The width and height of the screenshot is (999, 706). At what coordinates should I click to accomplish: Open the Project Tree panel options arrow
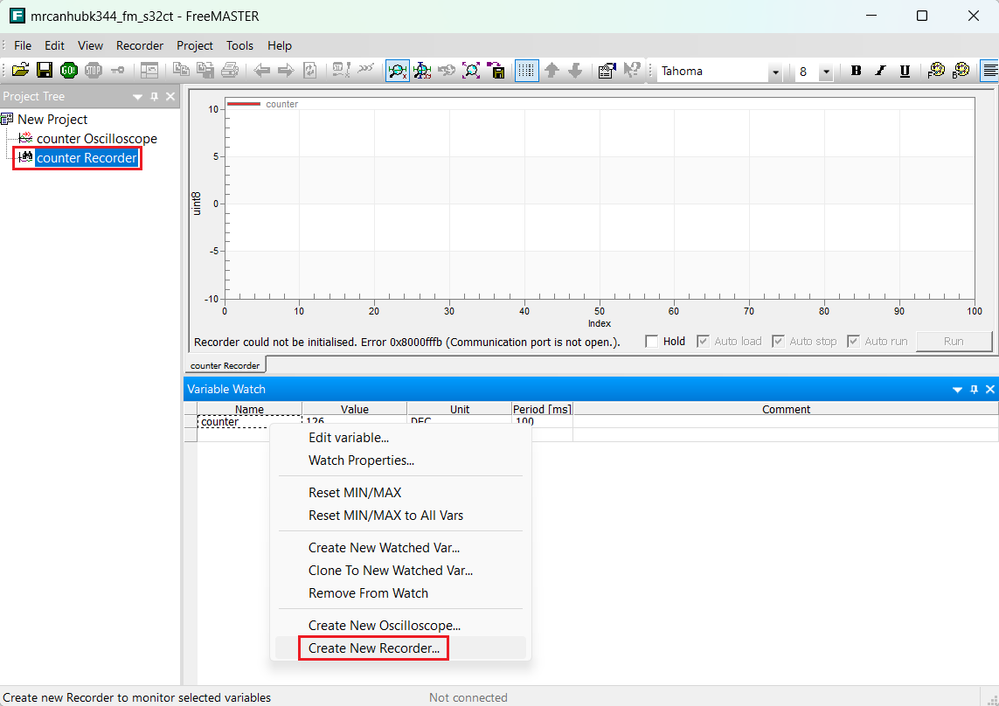(x=138, y=97)
